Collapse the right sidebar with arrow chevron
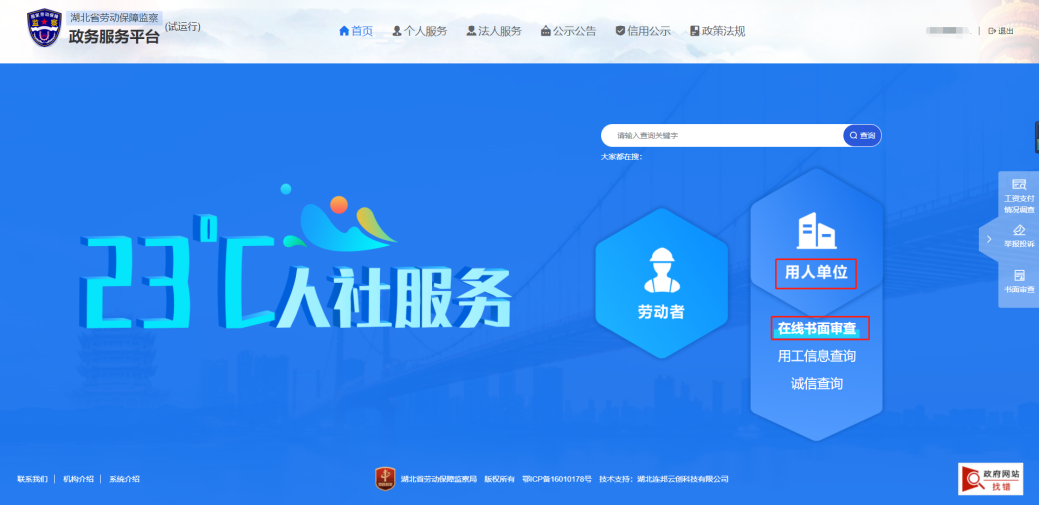 coord(989,239)
